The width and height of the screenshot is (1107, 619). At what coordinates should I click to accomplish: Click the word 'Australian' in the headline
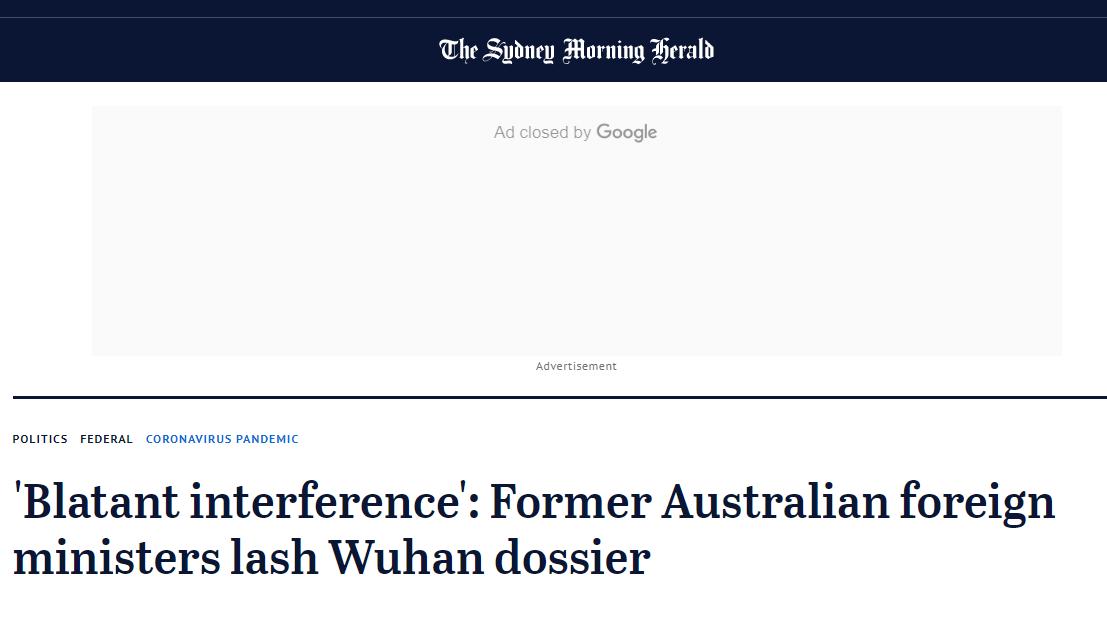(775, 501)
